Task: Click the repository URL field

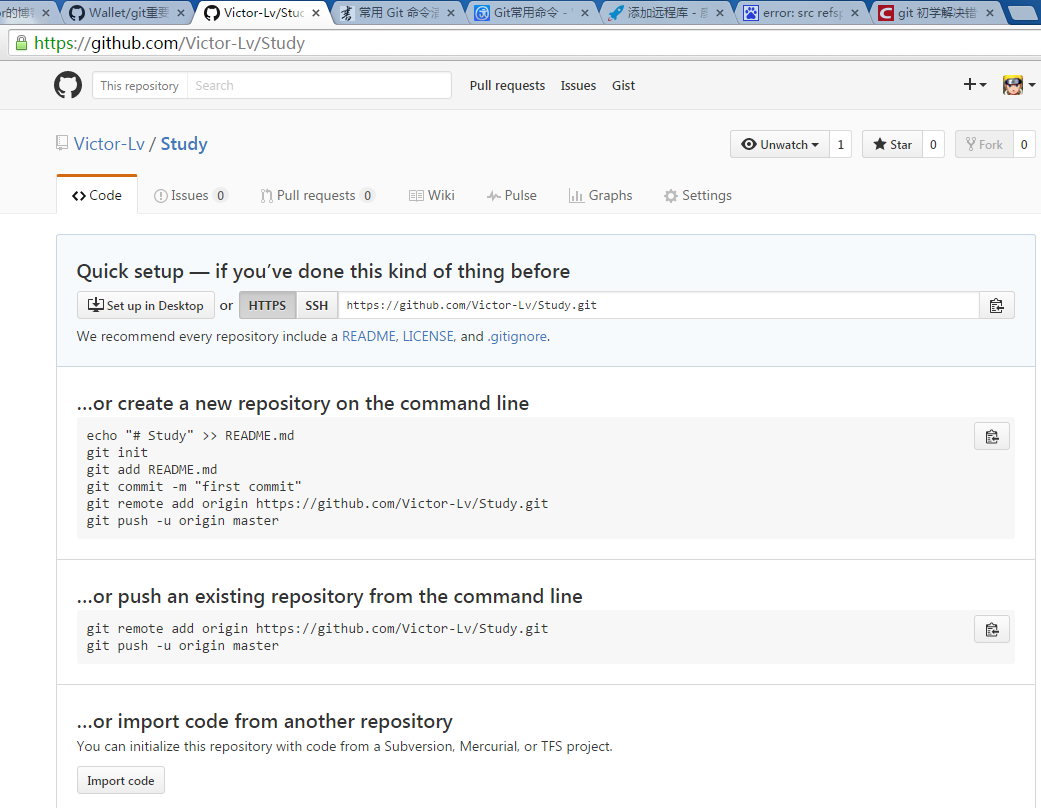Action: coord(659,305)
